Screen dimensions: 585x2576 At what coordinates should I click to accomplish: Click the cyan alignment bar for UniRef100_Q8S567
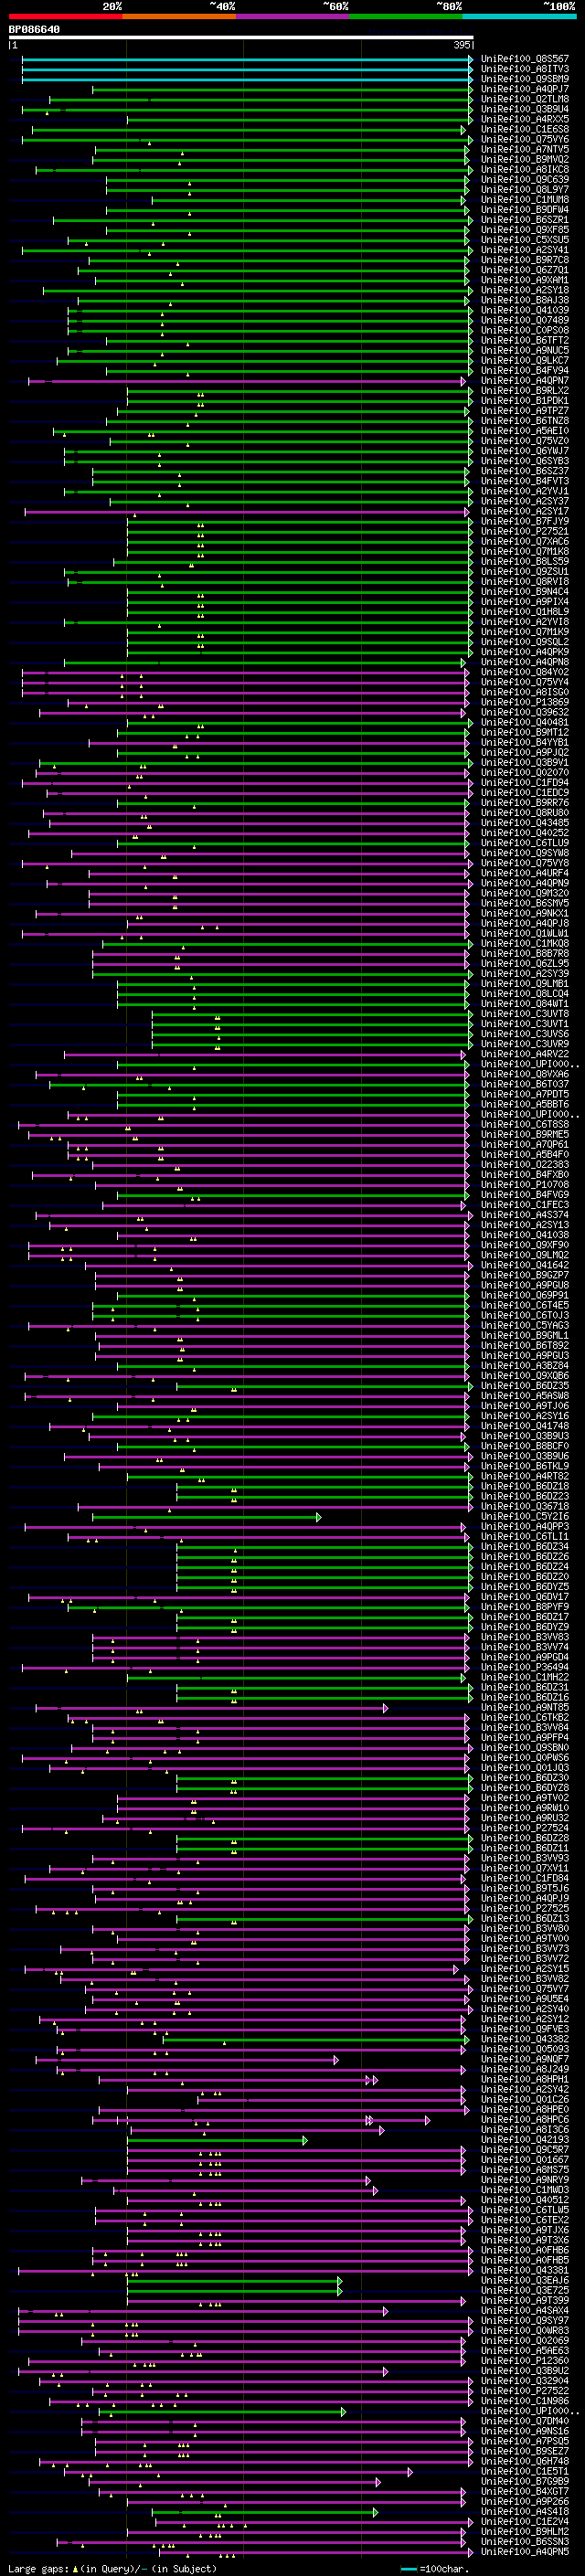point(247,59)
